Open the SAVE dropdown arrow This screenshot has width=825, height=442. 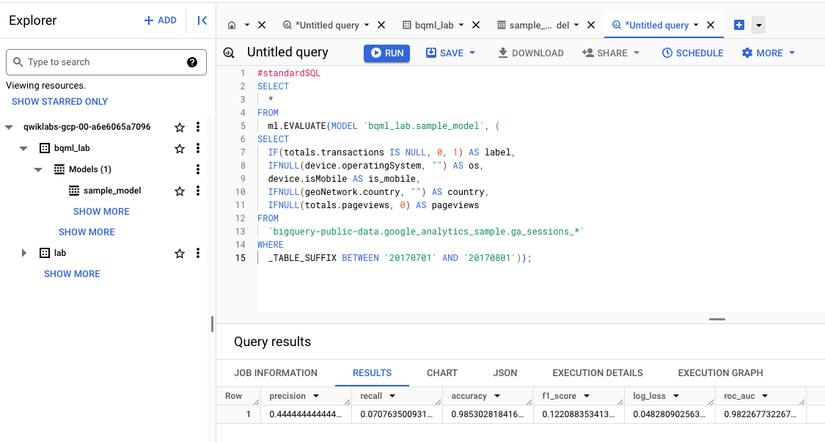pyautogui.click(x=472, y=53)
